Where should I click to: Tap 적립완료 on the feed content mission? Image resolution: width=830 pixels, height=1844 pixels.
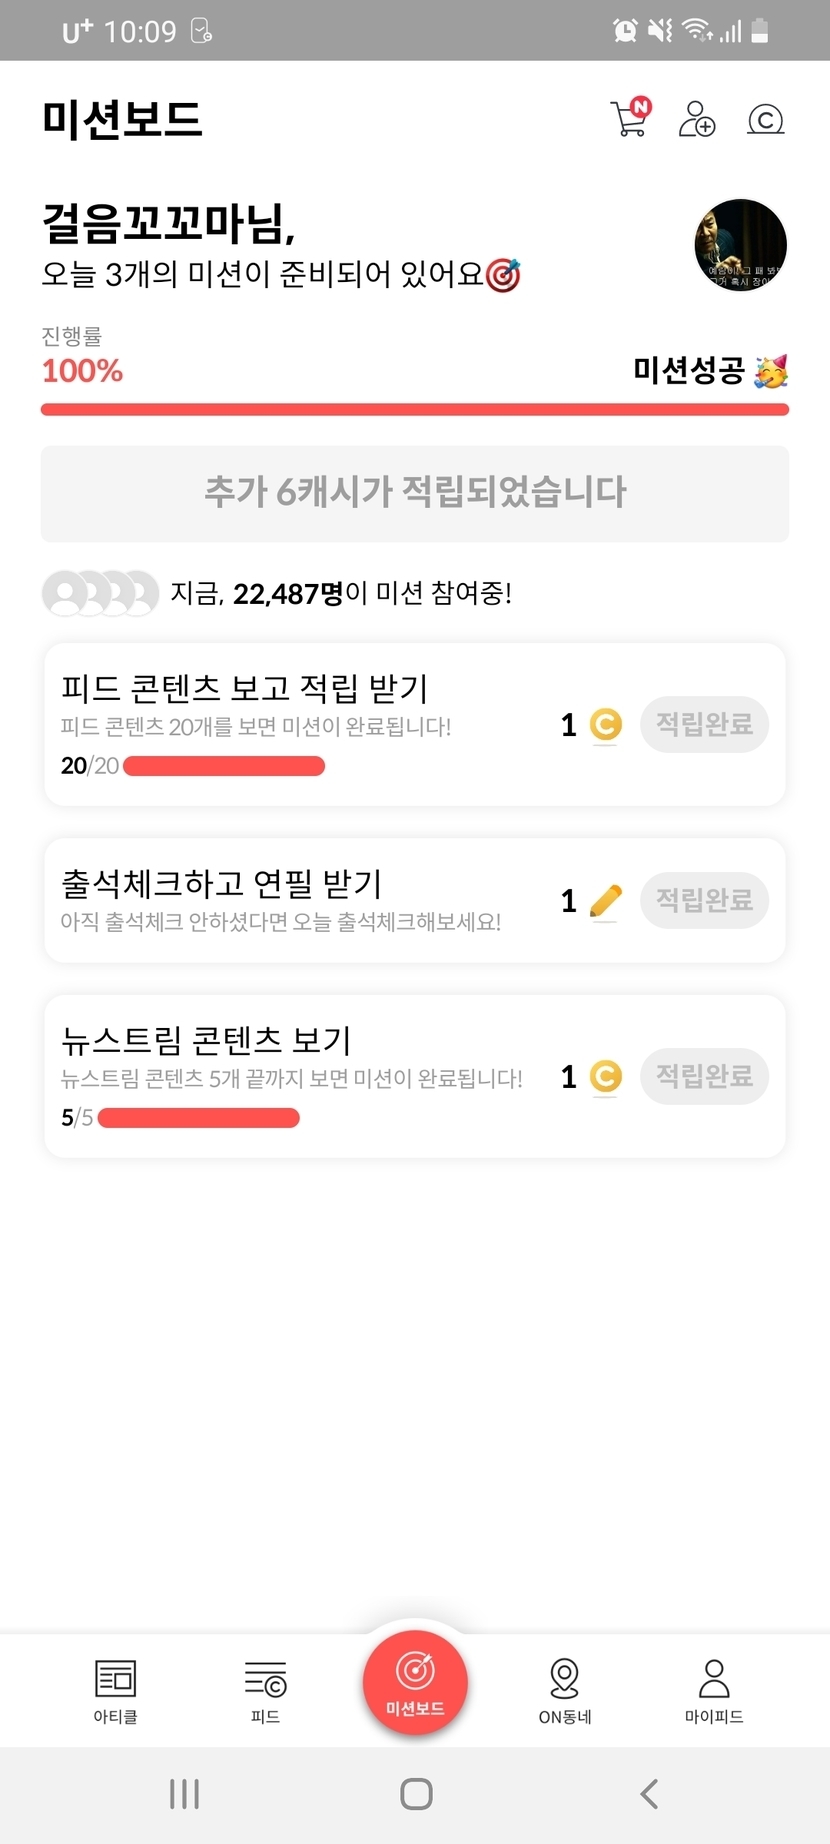click(x=704, y=724)
